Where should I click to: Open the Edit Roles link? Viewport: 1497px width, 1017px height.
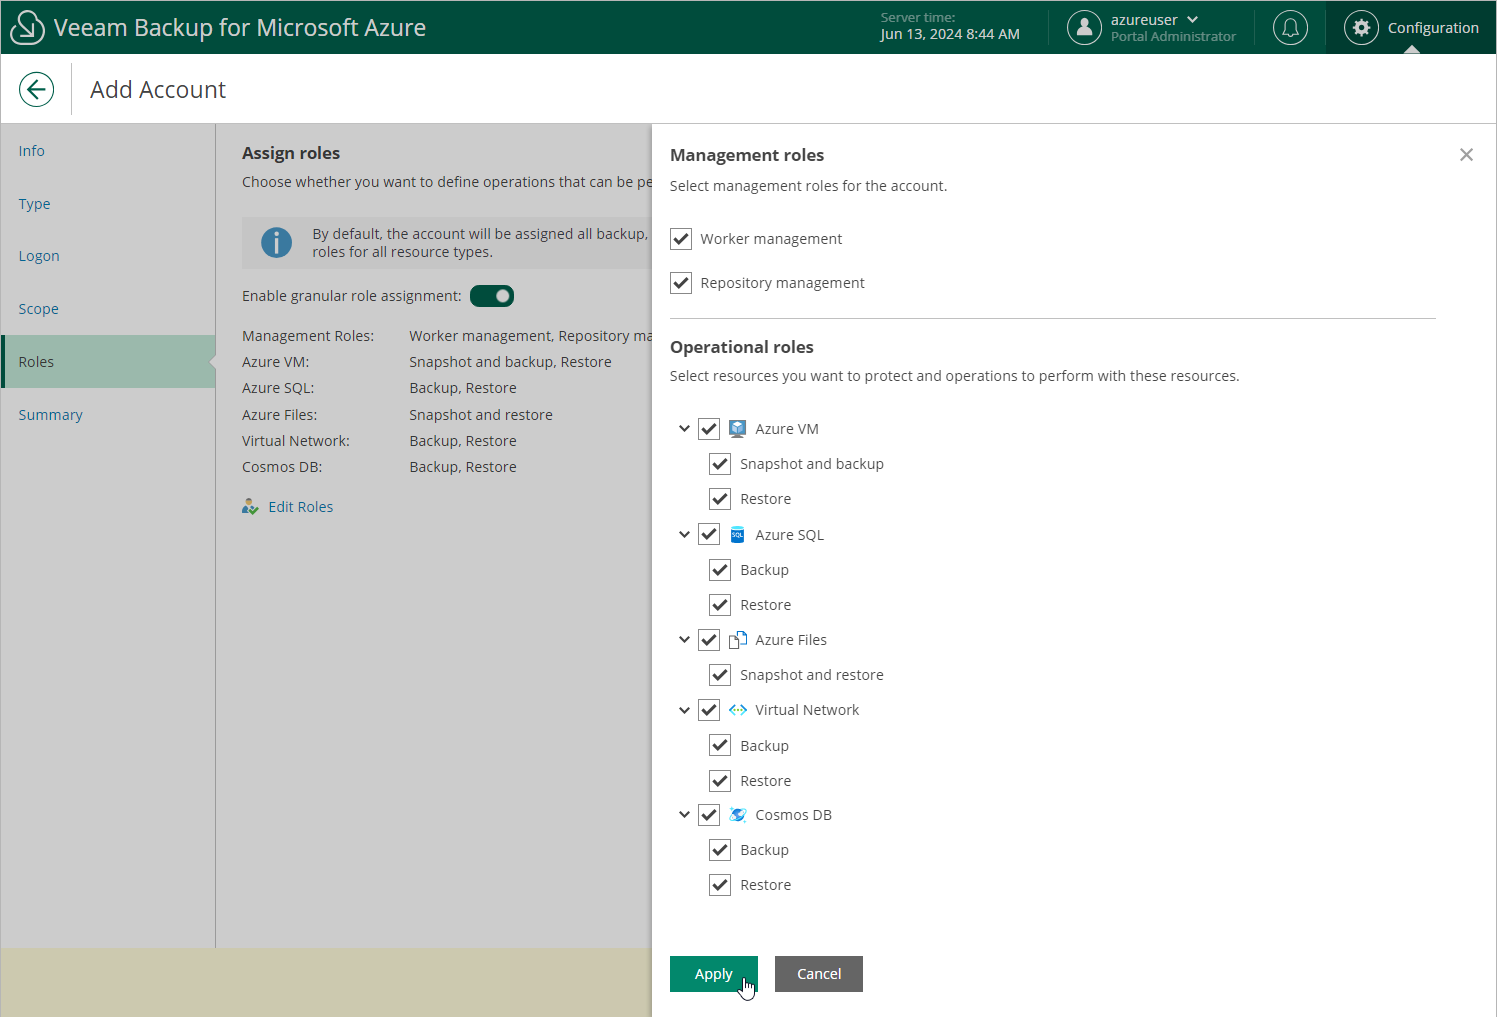(x=301, y=507)
